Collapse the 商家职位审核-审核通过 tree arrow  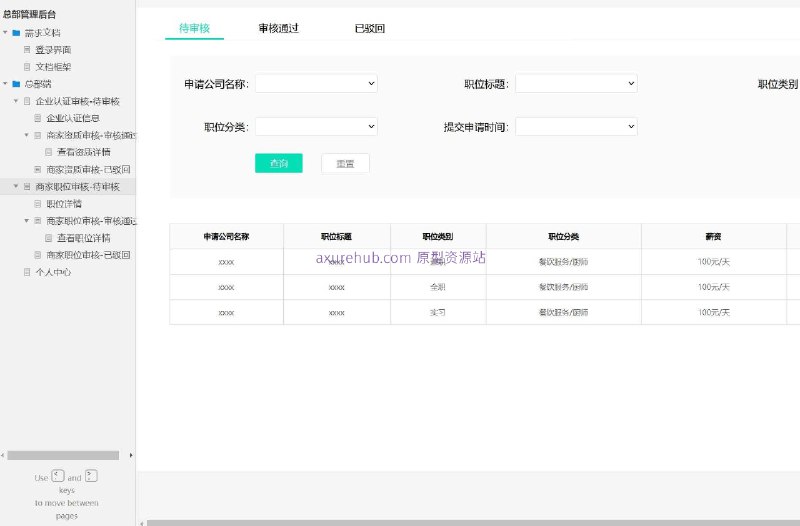tap(27, 220)
